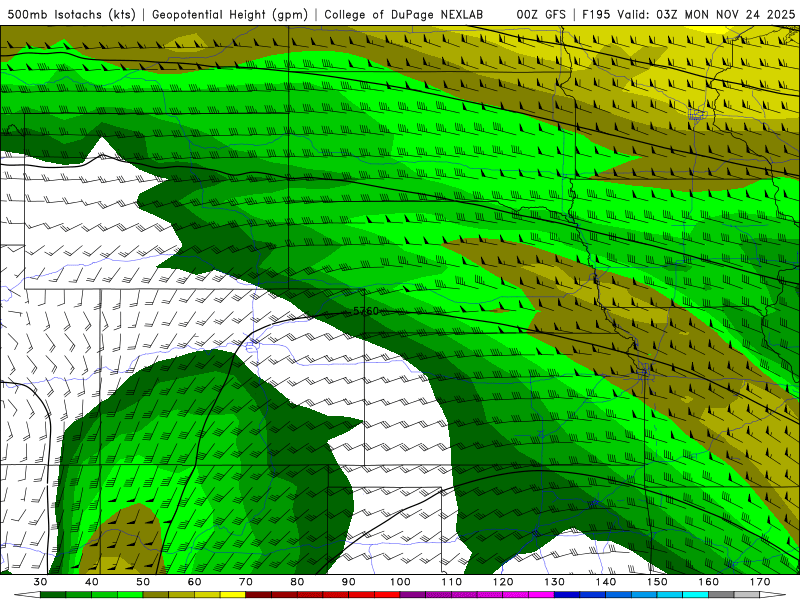Click the '5760' height contour label on the map

(x=366, y=311)
